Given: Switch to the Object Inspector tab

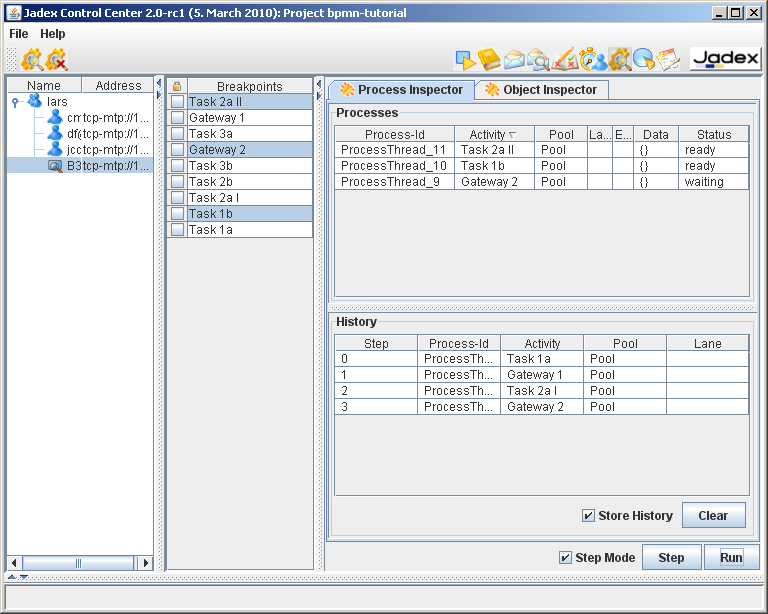Looking at the screenshot, I should tap(541, 90).
